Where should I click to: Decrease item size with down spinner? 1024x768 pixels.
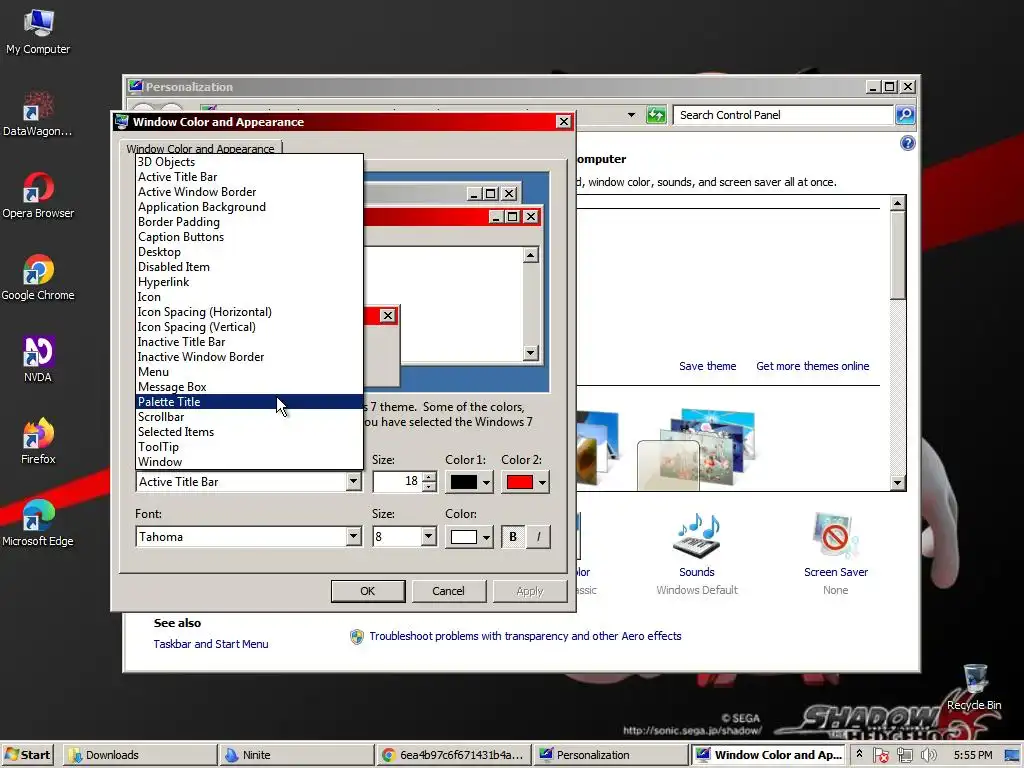[429, 487]
